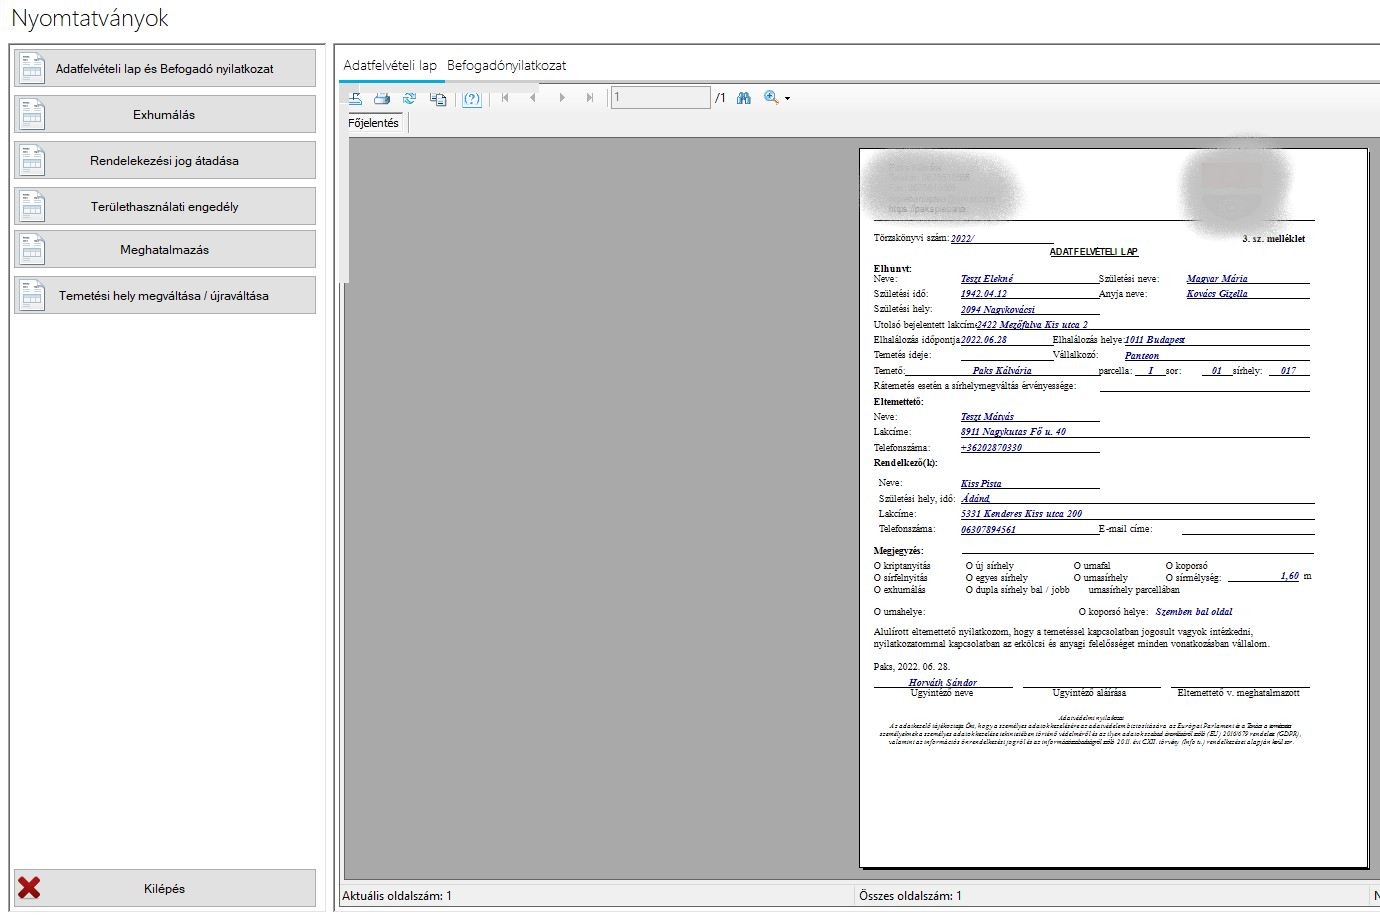Click the printer icon in report toolbar
Viewport: 1380px width, 916px height.
pyautogui.click(x=382, y=98)
